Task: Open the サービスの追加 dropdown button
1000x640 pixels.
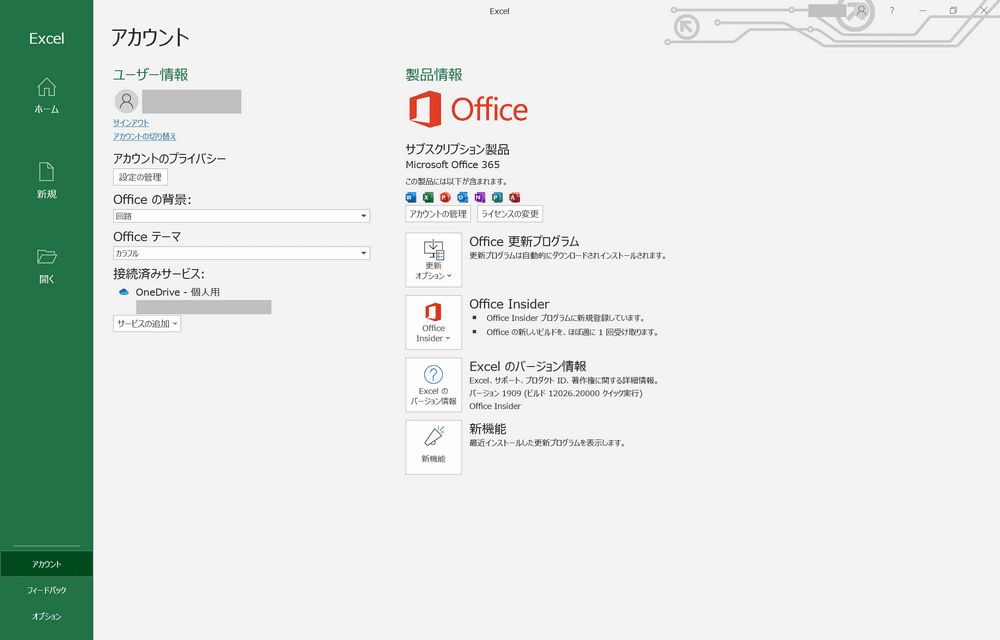Action: tap(147, 324)
